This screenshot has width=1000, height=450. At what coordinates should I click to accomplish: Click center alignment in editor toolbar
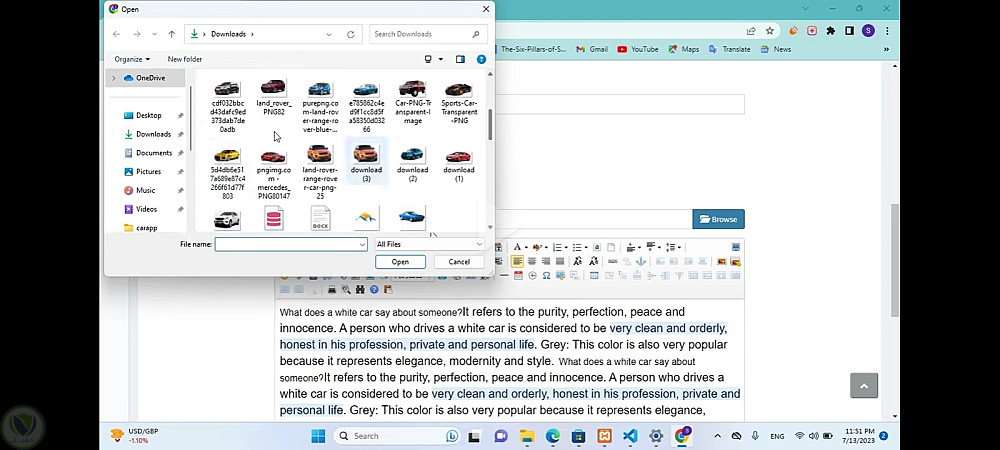[532, 261]
